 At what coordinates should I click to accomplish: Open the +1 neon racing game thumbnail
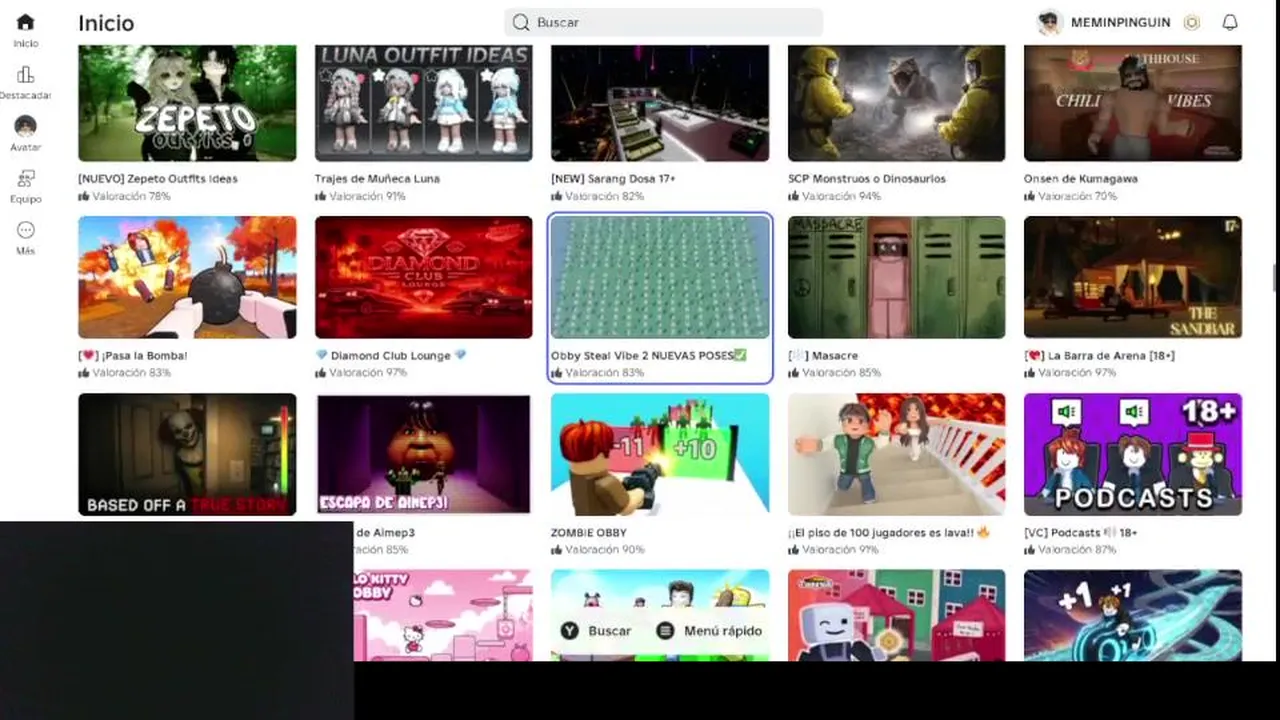pos(1133,615)
